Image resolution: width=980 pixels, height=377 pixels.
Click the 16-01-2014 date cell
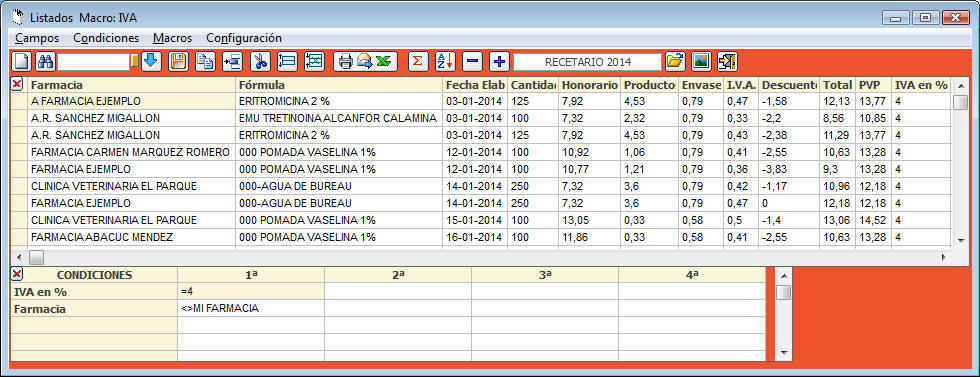pos(475,237)
